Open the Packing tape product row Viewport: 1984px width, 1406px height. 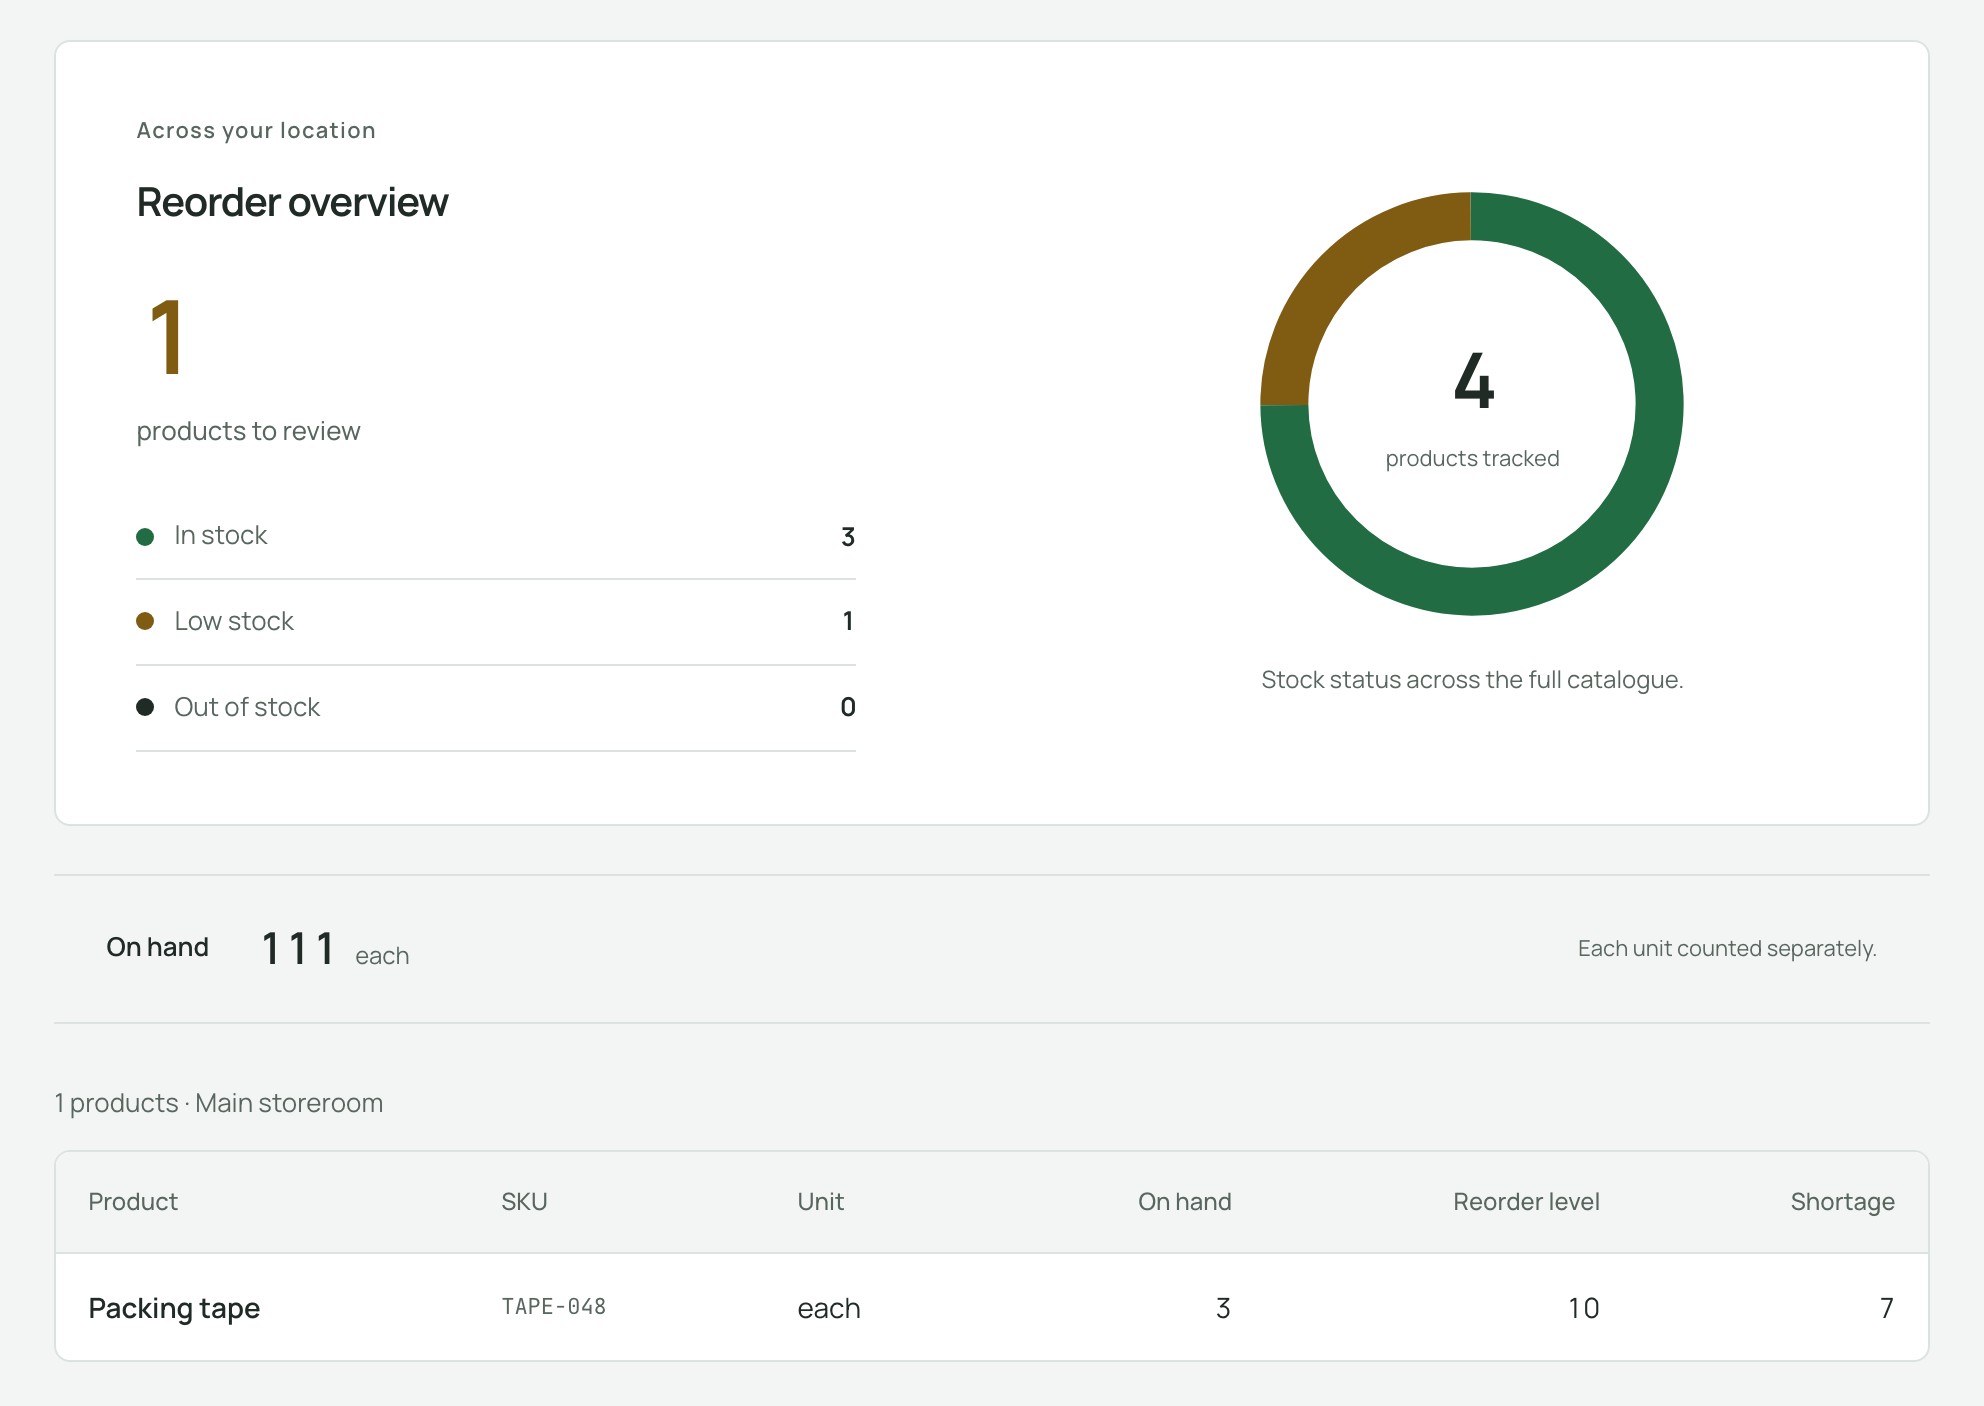992,1308
